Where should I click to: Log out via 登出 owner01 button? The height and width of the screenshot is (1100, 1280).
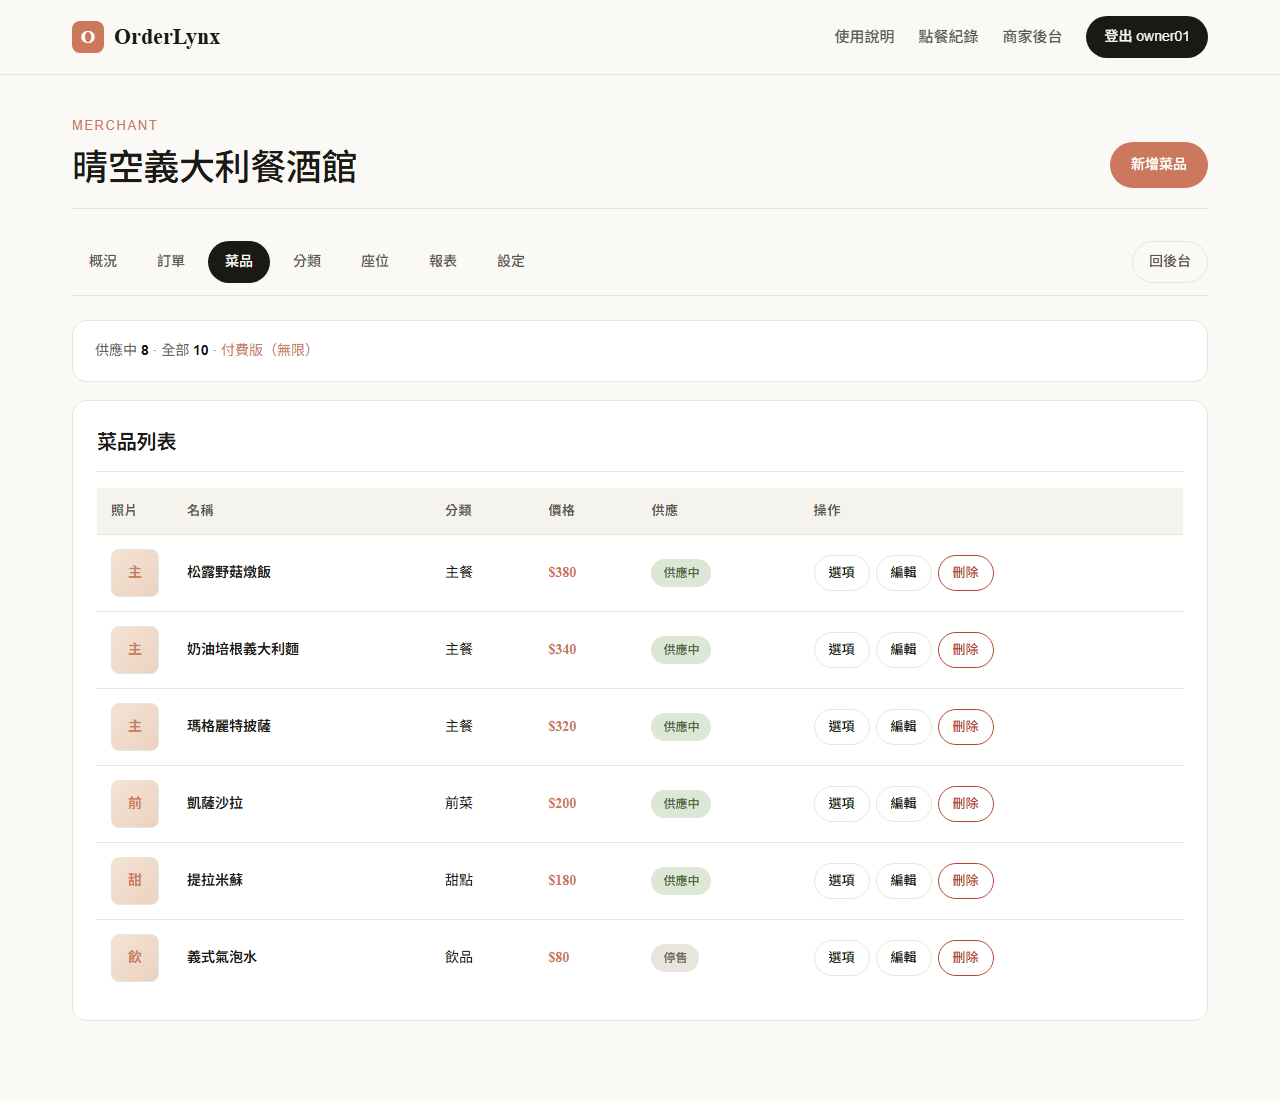click(1147, 37)
